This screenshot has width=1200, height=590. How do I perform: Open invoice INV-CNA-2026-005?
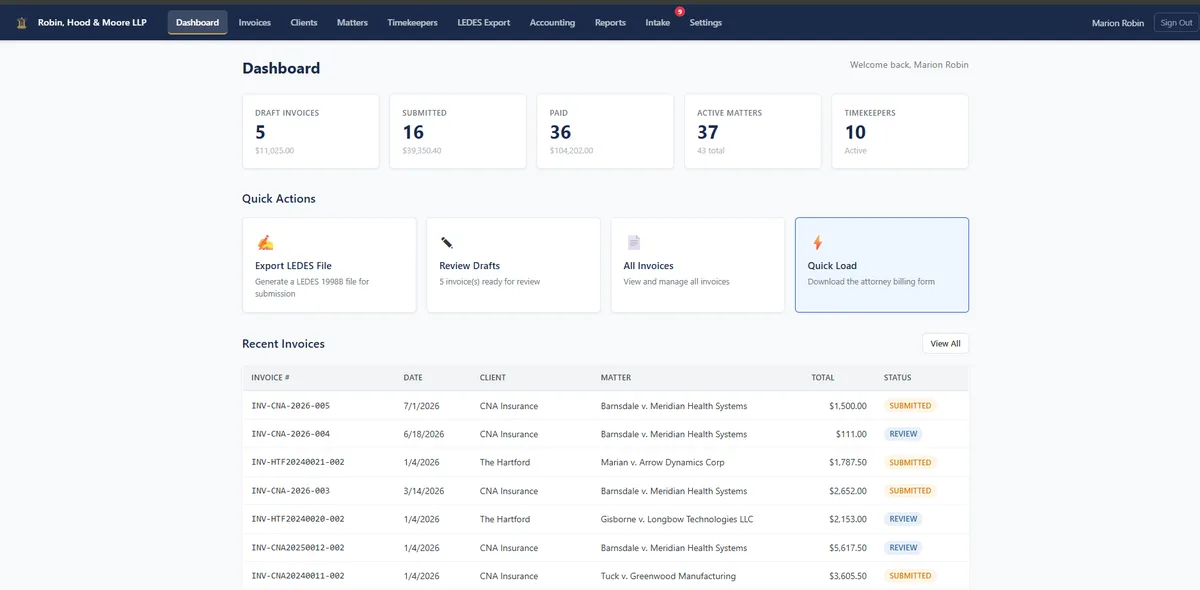click(x=291, y=406)
